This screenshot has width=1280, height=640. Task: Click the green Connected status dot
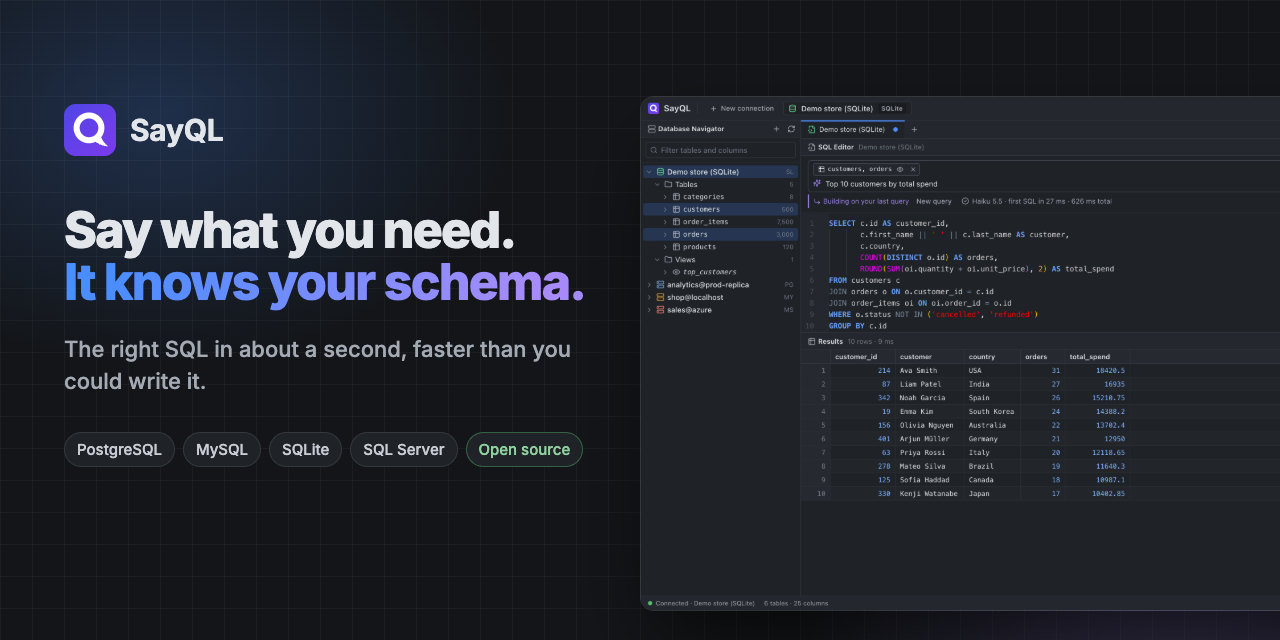point(650,603)
